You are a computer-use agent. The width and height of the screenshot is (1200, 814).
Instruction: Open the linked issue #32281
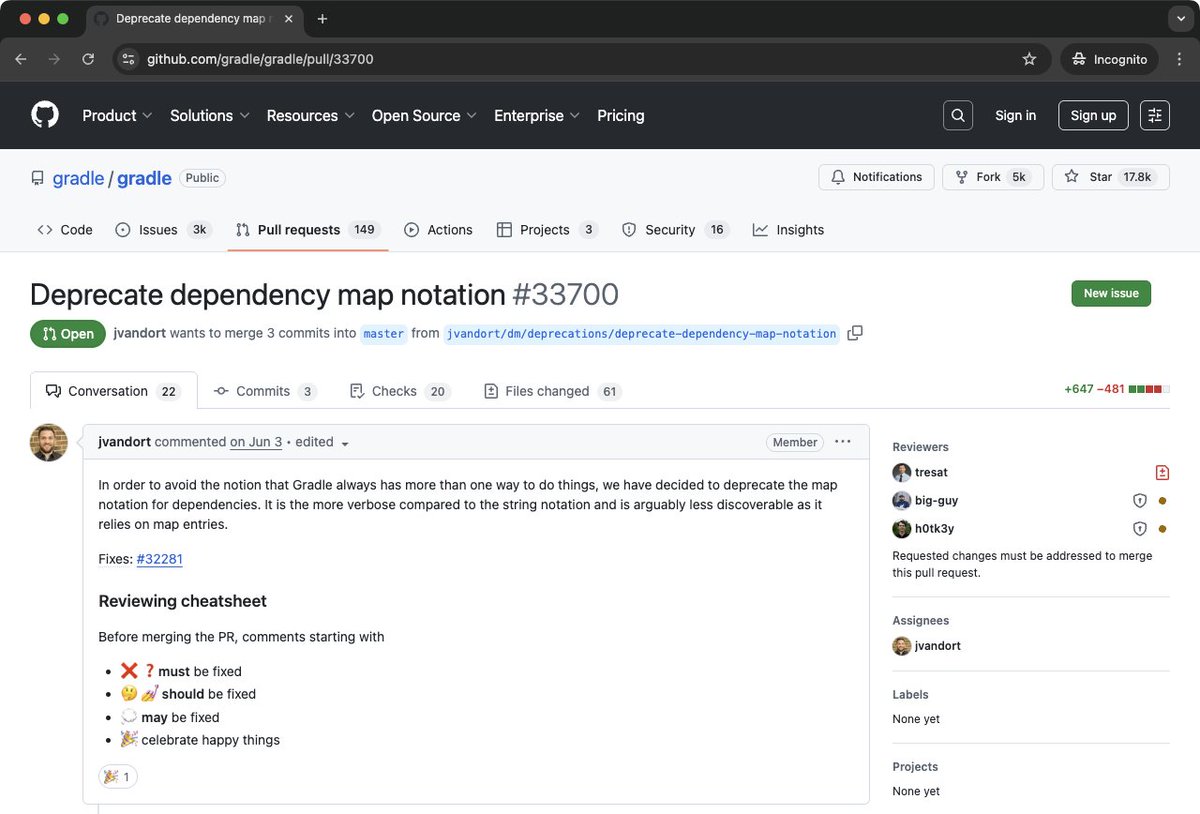coord(160,559)
